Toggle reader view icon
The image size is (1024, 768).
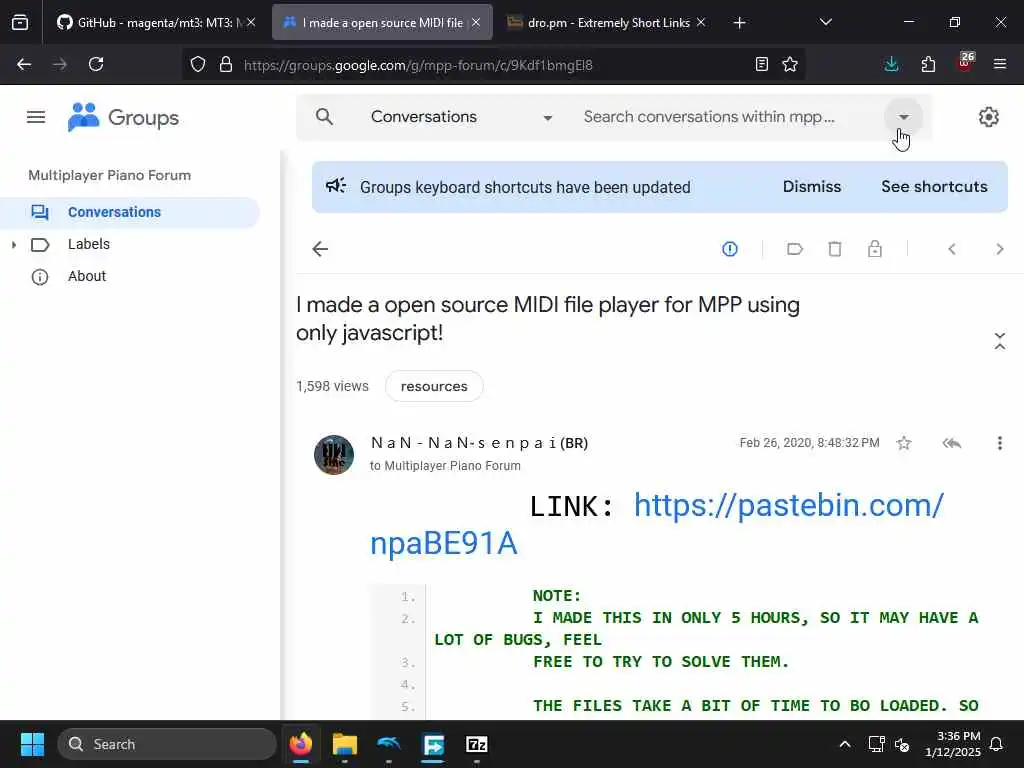click(761, 64)
